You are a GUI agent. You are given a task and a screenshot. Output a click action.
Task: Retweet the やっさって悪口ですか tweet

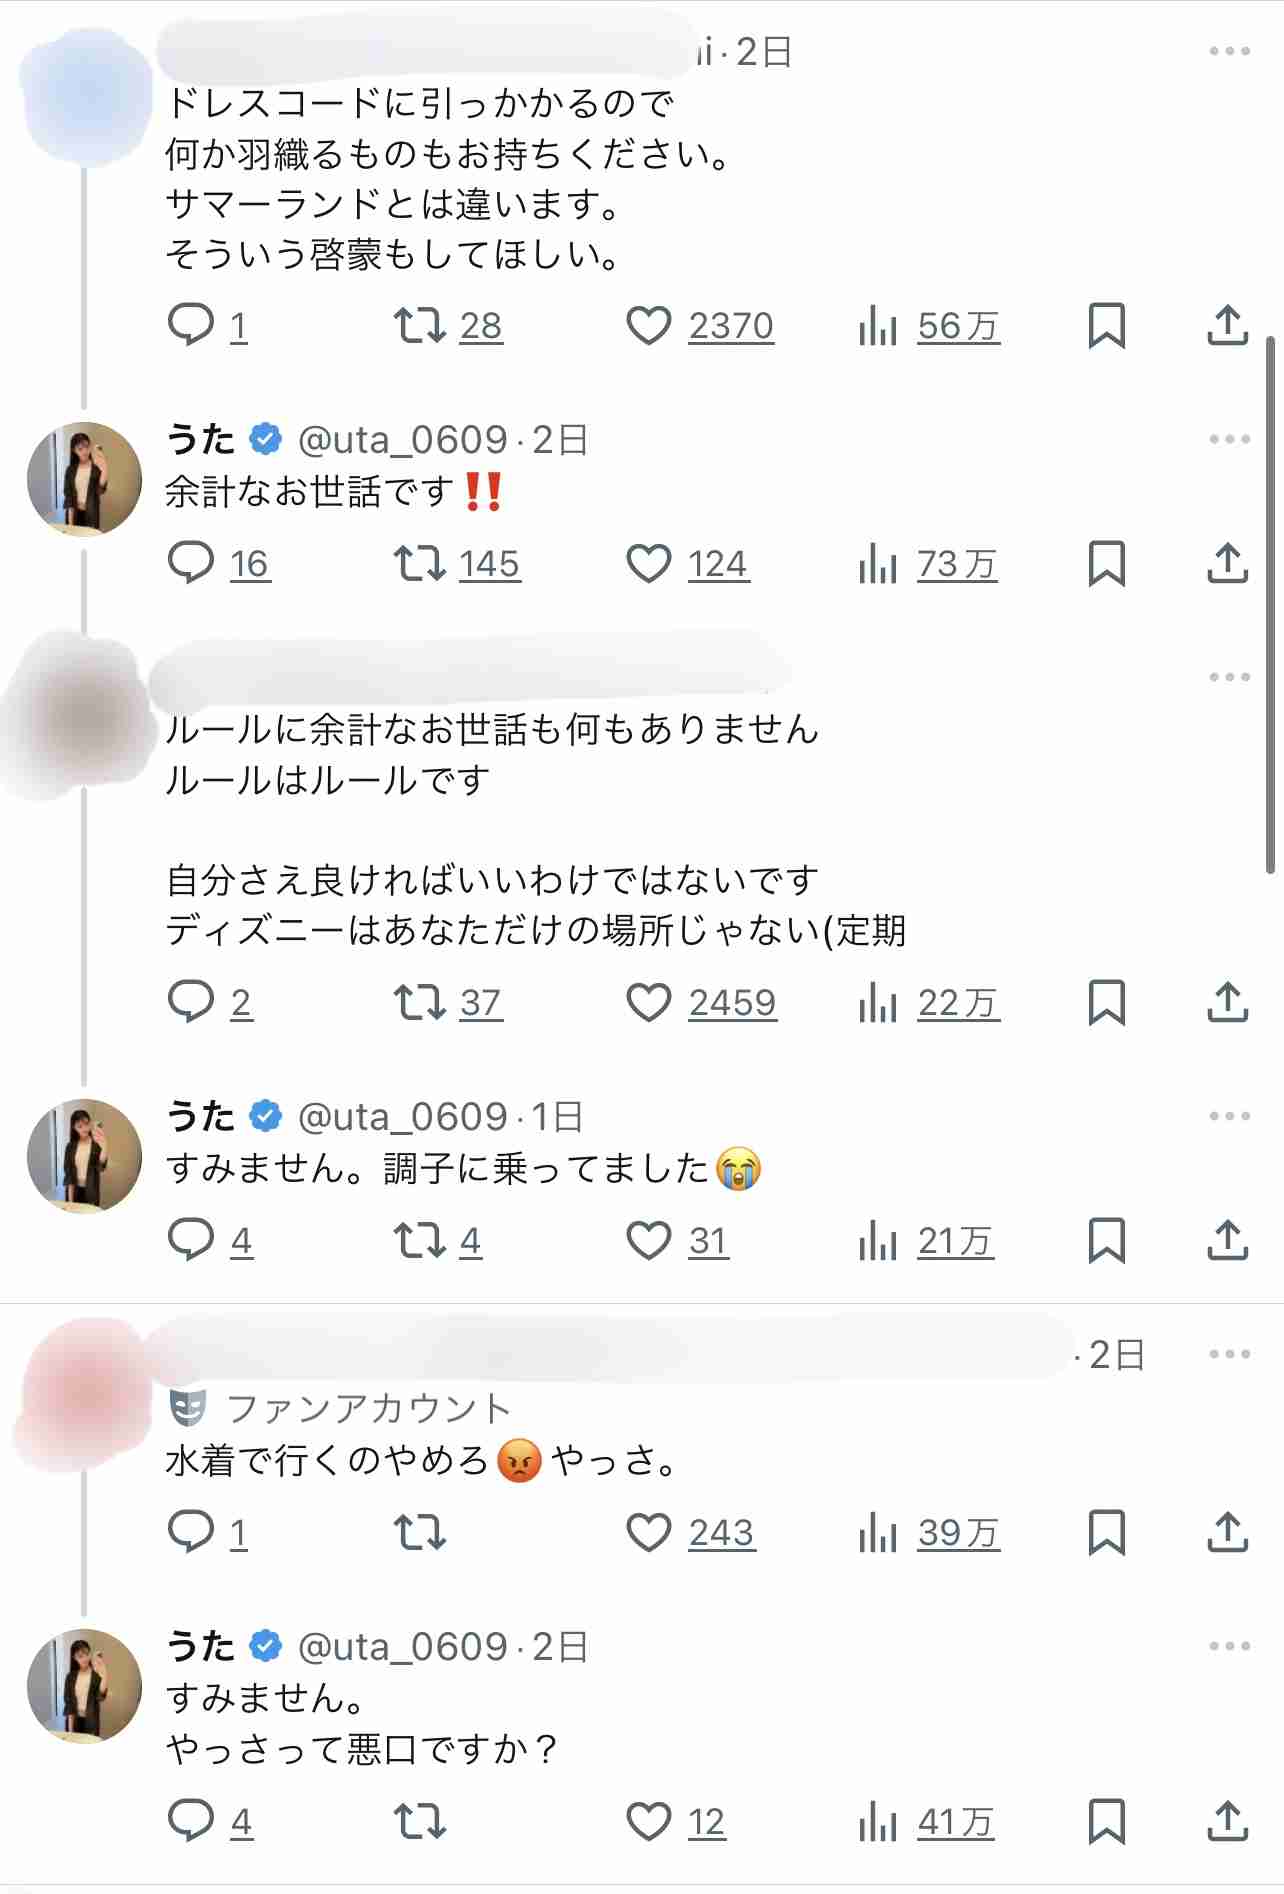coord(419,1822)
